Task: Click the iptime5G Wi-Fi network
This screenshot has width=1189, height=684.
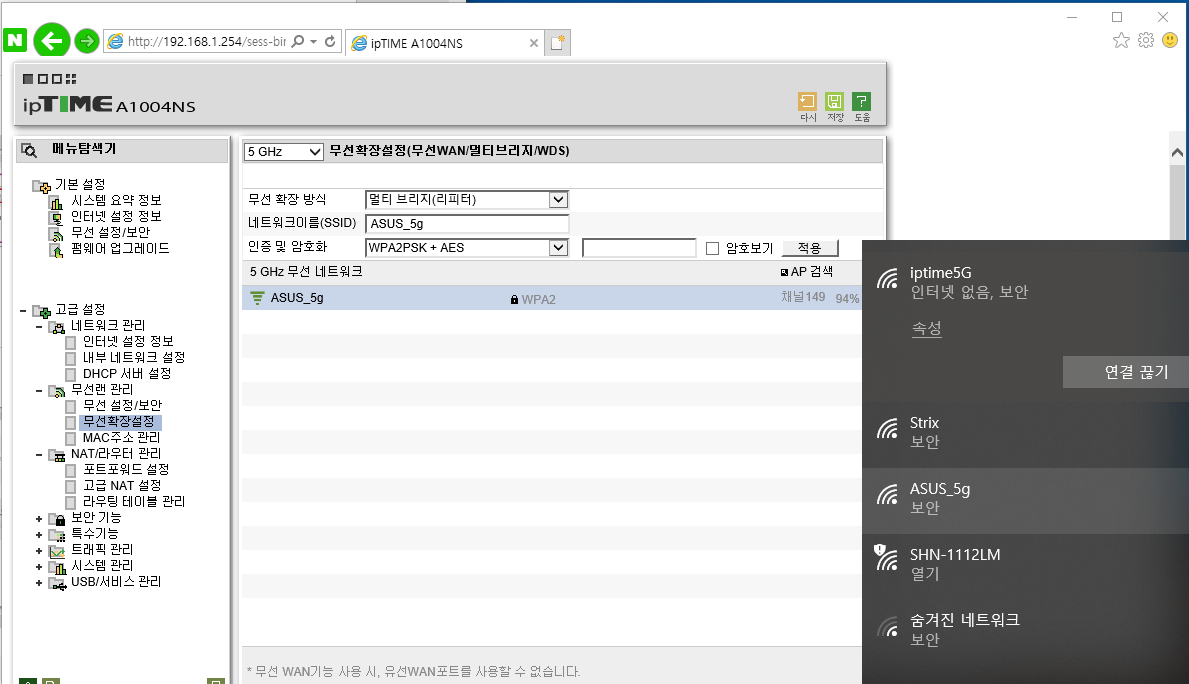Action: point(1025,282)
